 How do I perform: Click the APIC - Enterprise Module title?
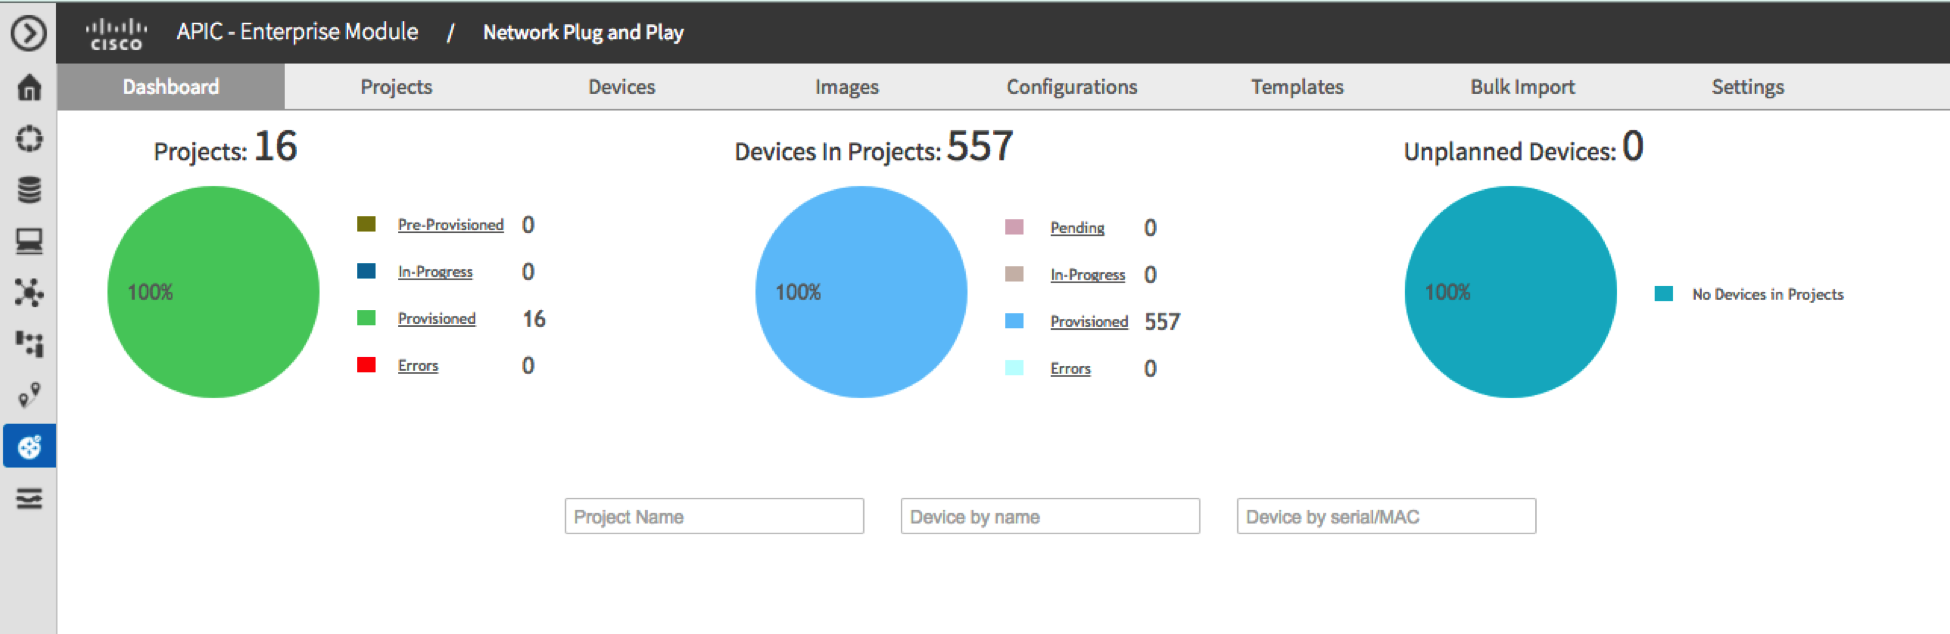click(297, 32)
